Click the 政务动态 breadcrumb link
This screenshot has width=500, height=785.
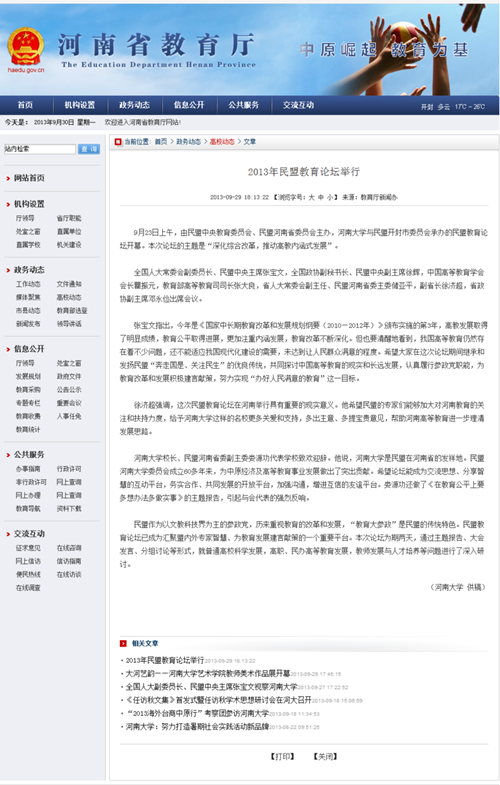[188, 142]
